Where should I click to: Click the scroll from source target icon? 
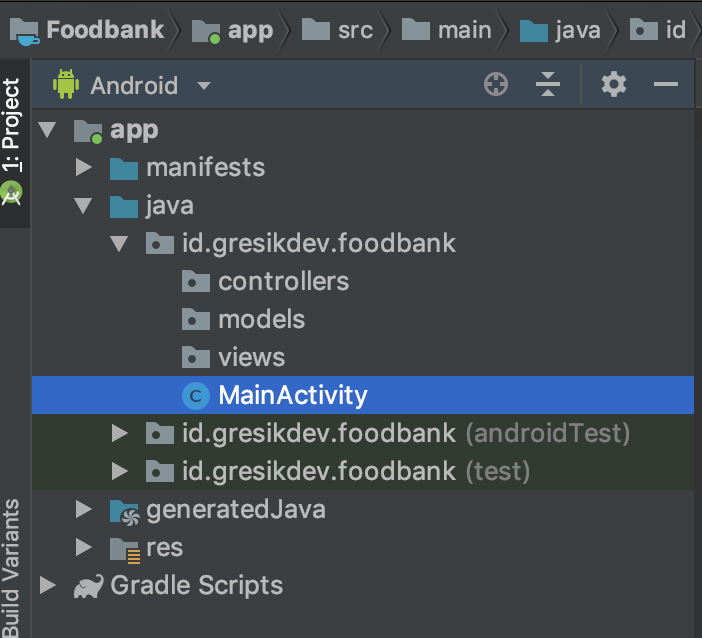click(496, 86)
